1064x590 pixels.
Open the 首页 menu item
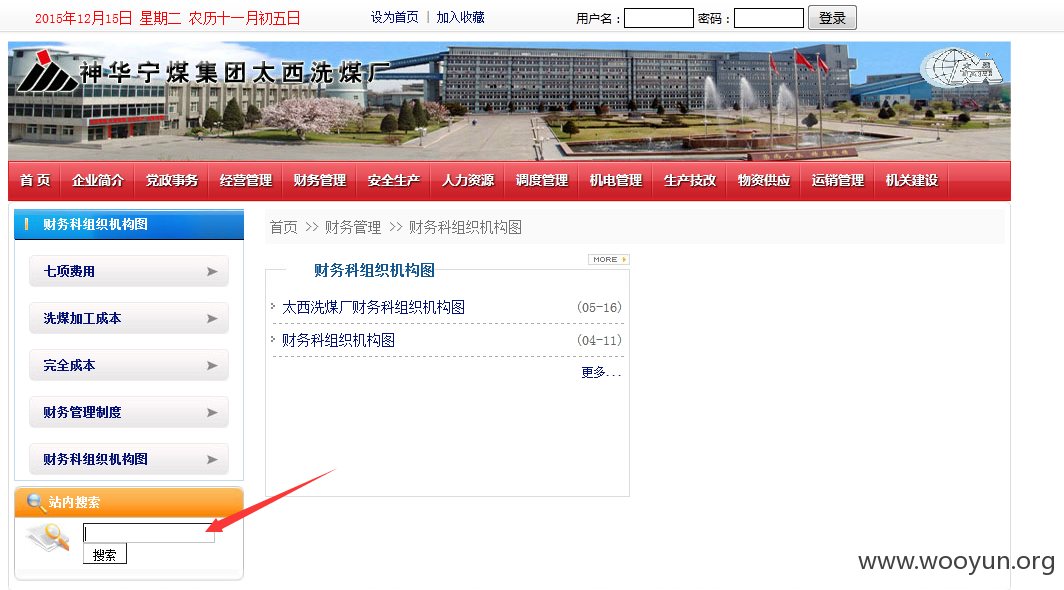[35, 181]
